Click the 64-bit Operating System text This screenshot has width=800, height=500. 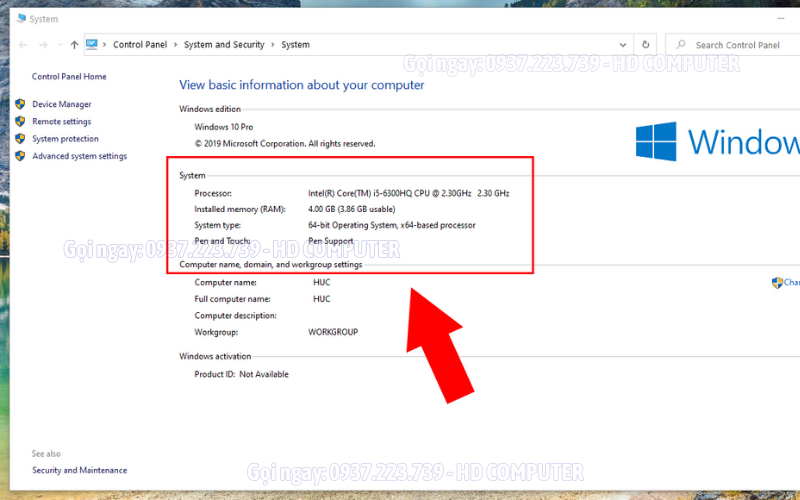pyautogui.click(x=391, y=225)
